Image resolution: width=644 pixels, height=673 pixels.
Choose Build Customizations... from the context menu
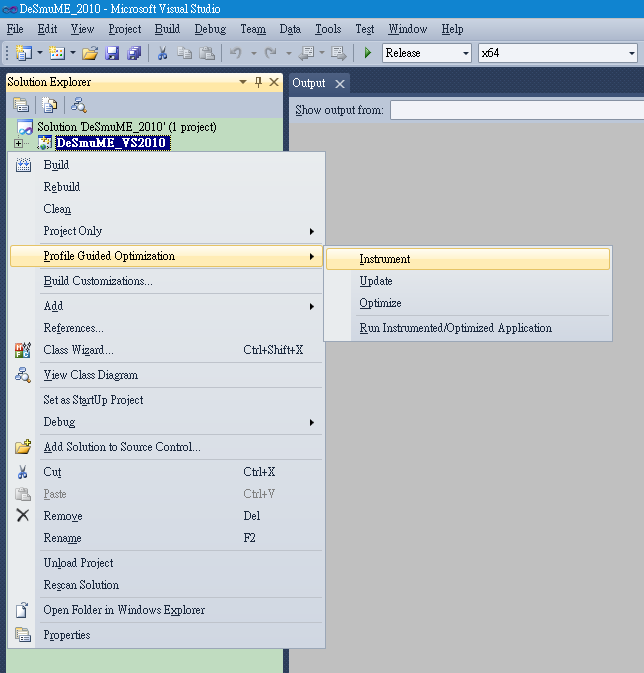point(166,281)
